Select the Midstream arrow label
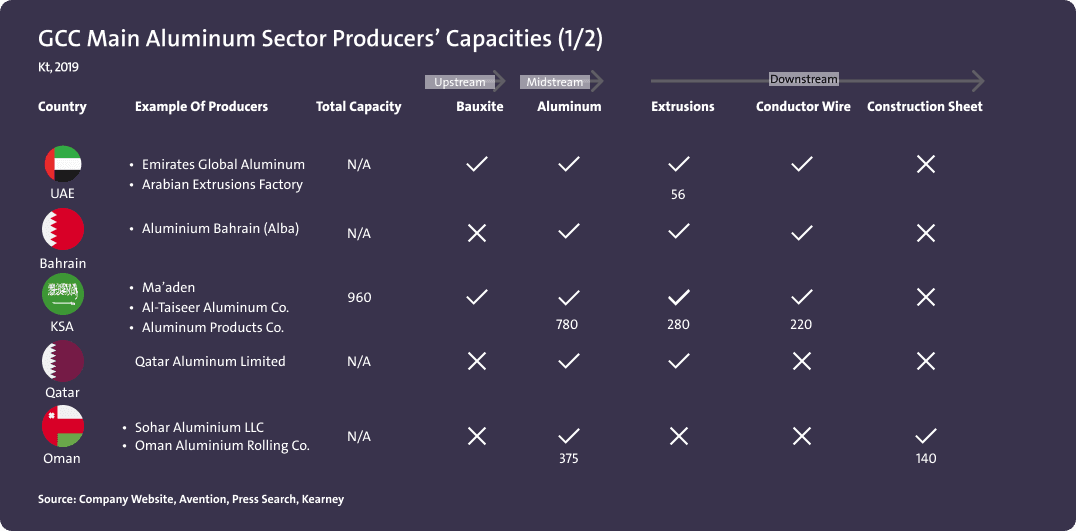This screenshot has height=531, width=1076. (x=555, y=82)
